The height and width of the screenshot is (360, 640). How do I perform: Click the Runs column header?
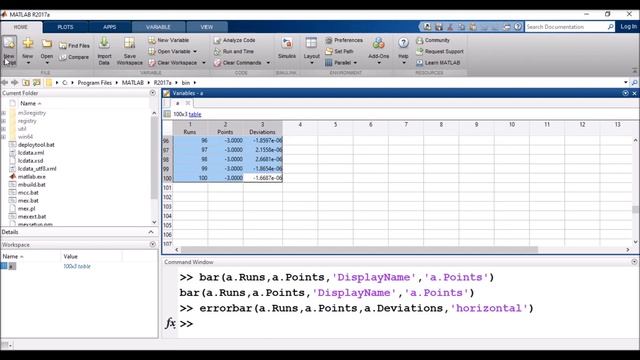[x=190, y=132]
